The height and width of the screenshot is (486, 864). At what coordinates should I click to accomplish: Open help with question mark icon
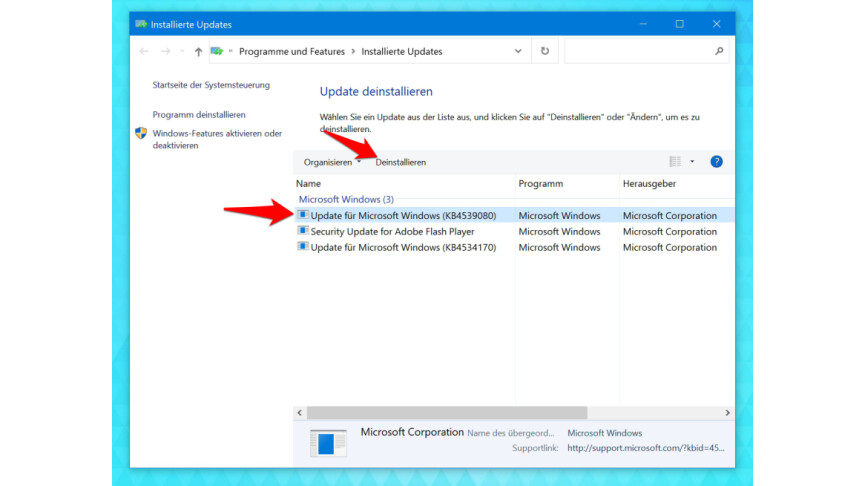click(x=716, y=161)
